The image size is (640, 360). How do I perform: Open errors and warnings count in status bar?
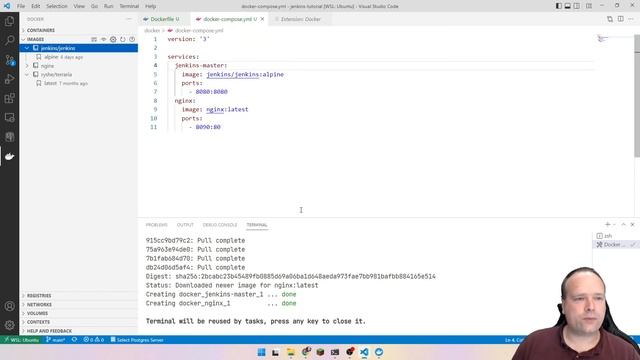pos(94,340)
